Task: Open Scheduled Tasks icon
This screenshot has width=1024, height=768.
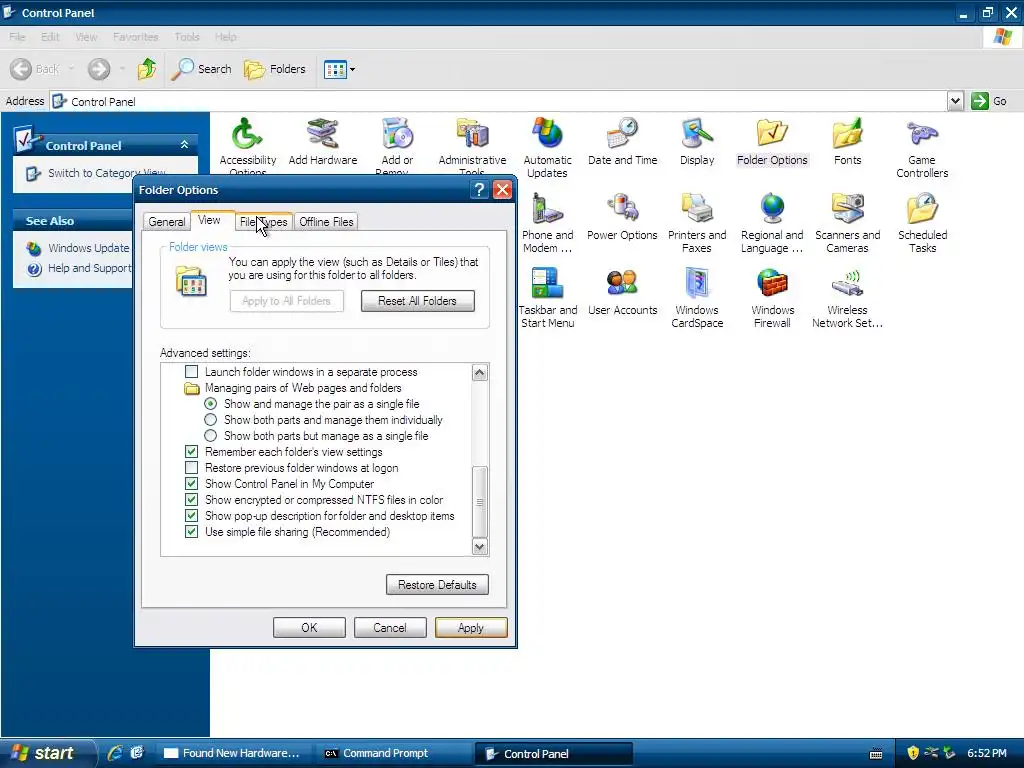Action: coord(922,210)
